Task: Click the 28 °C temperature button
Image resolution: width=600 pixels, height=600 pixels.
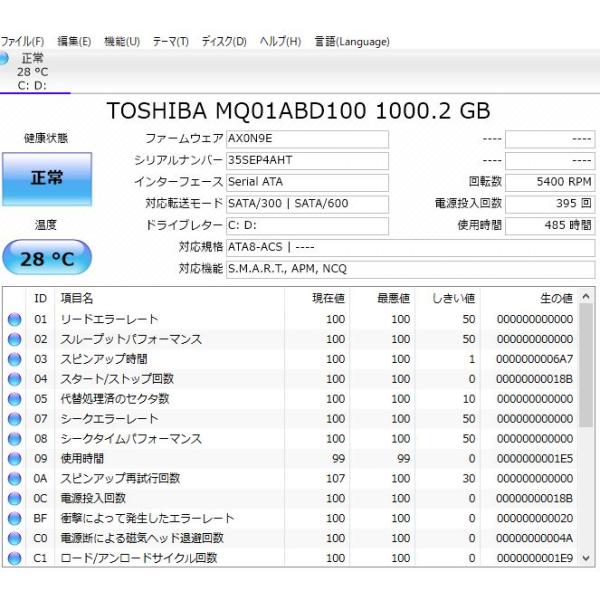Action: point(47,258)
